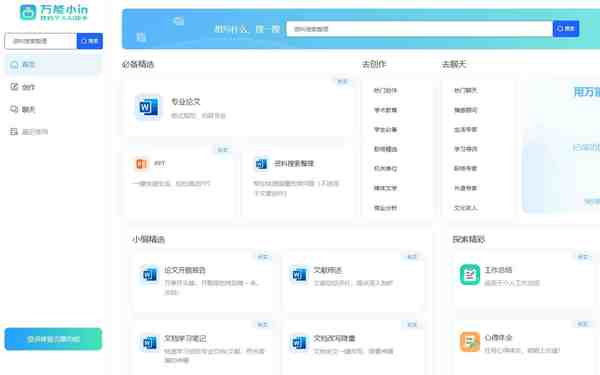Open the green 工作总结 icon

(x=470, y=274)
